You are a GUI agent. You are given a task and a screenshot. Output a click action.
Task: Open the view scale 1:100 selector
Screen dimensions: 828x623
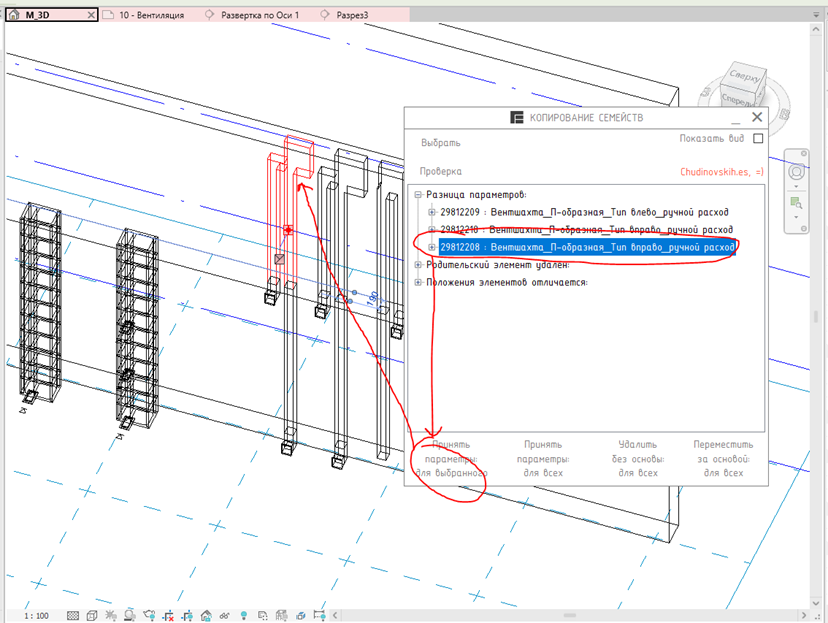click(x=36, y=616)
